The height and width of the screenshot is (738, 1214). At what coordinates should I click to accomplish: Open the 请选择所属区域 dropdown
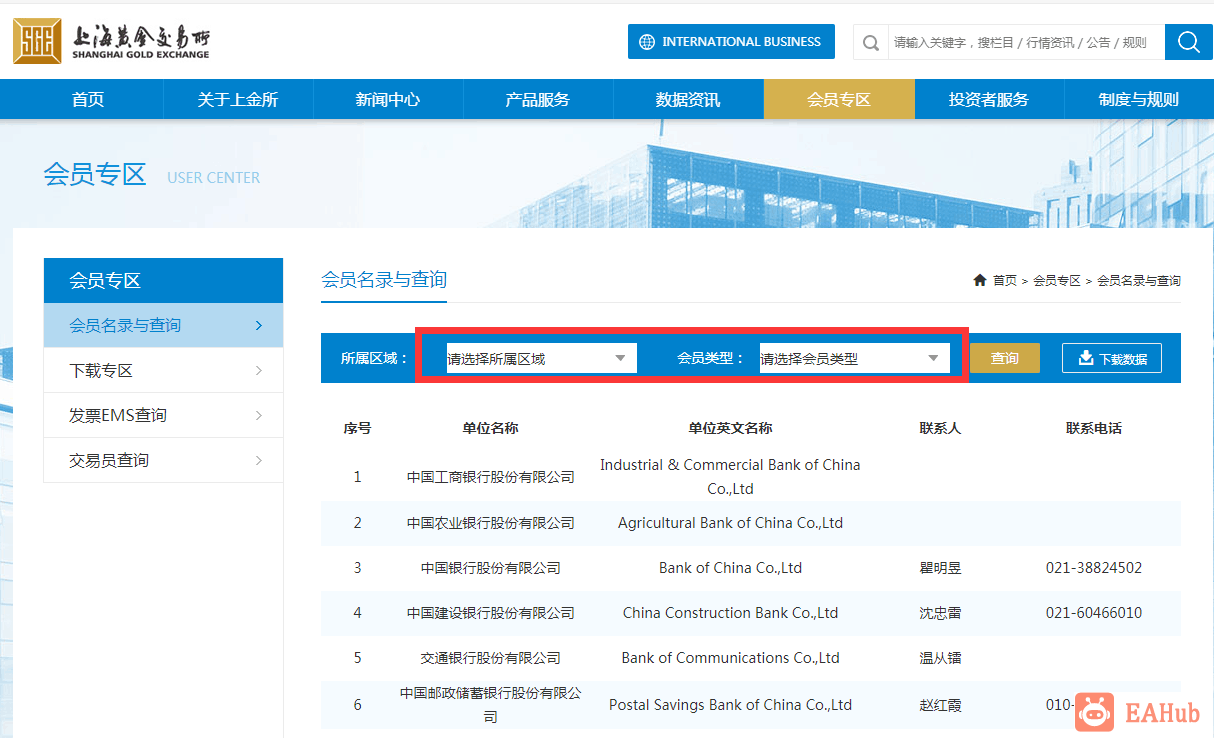click(541, 358)
